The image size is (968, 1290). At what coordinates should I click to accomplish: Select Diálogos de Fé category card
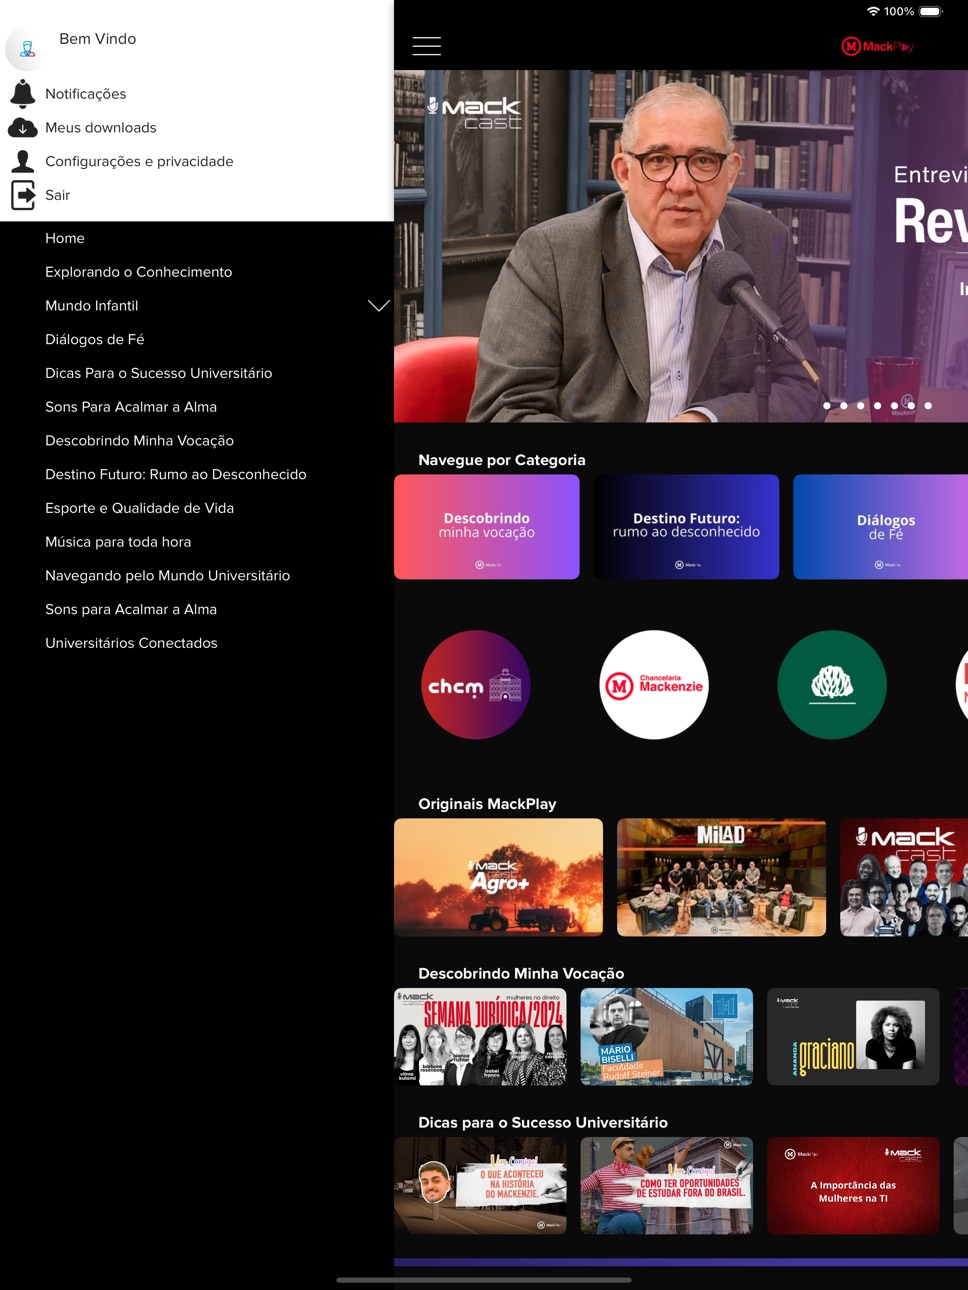[880, 527]
